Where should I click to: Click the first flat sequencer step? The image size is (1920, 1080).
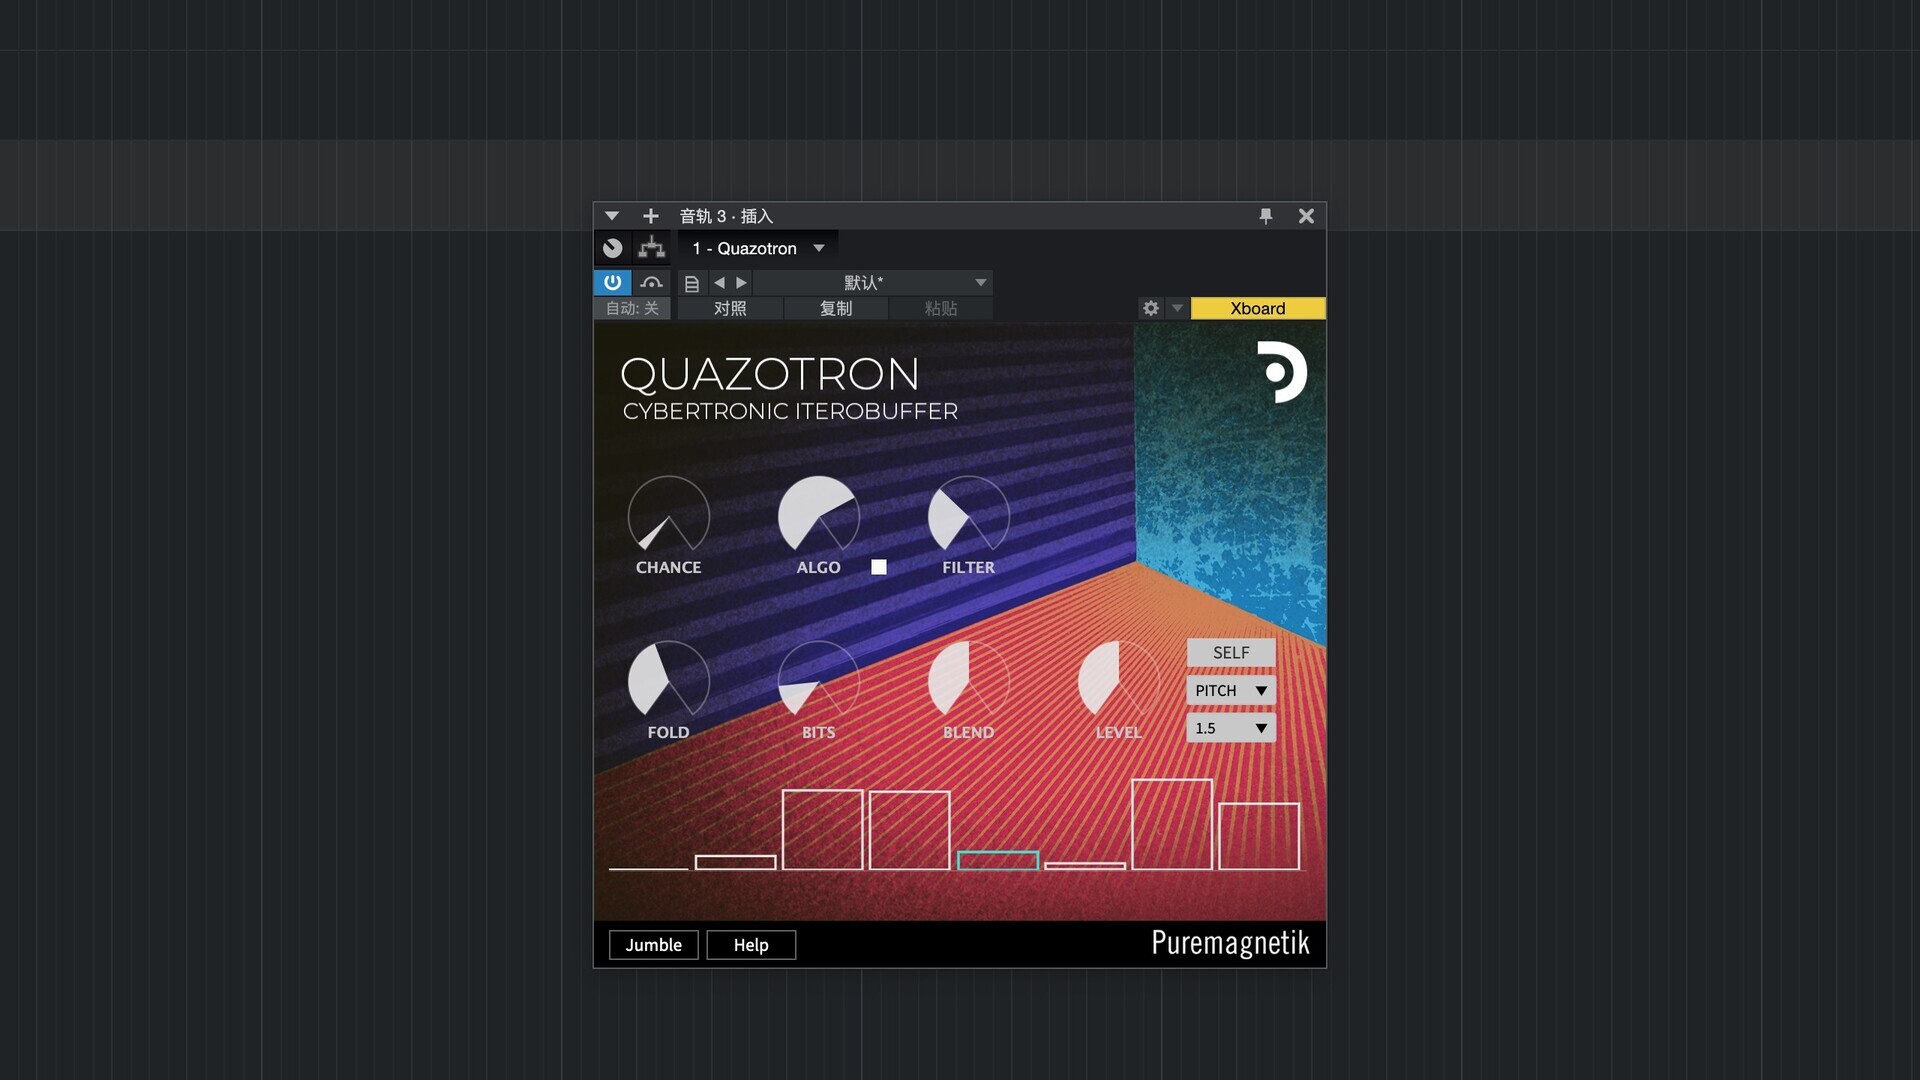click(x=648, y=868)
